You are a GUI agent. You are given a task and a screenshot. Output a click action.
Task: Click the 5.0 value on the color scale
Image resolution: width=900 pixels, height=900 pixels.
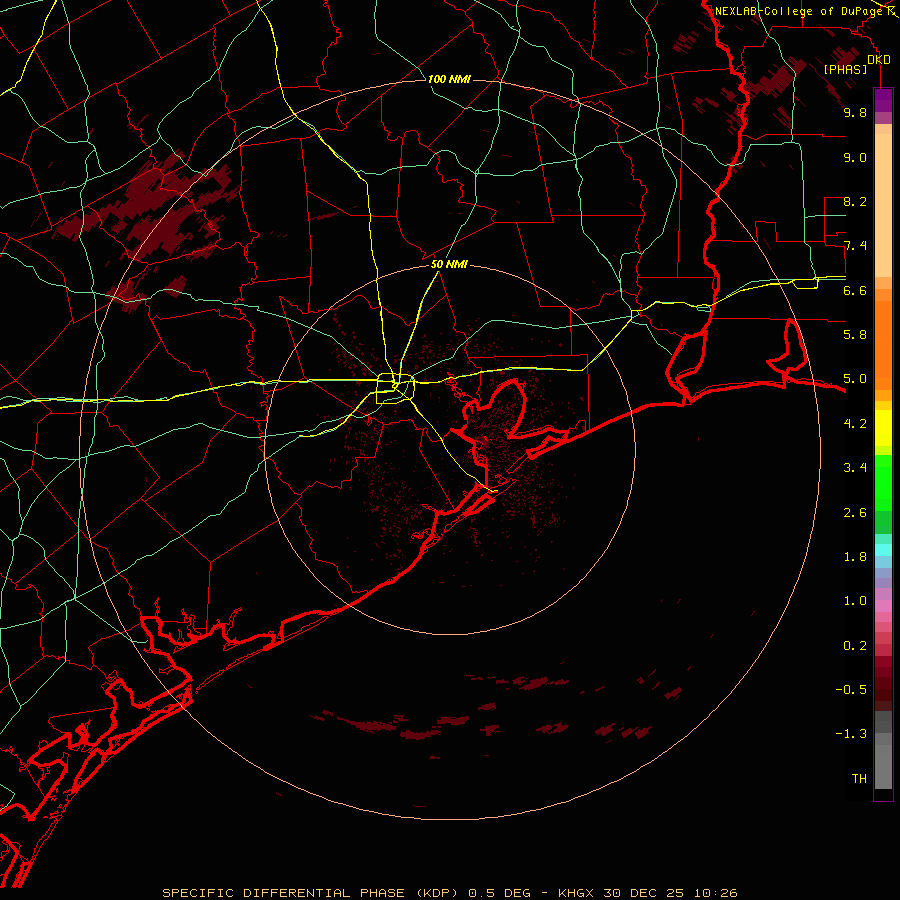pos(855,379)
